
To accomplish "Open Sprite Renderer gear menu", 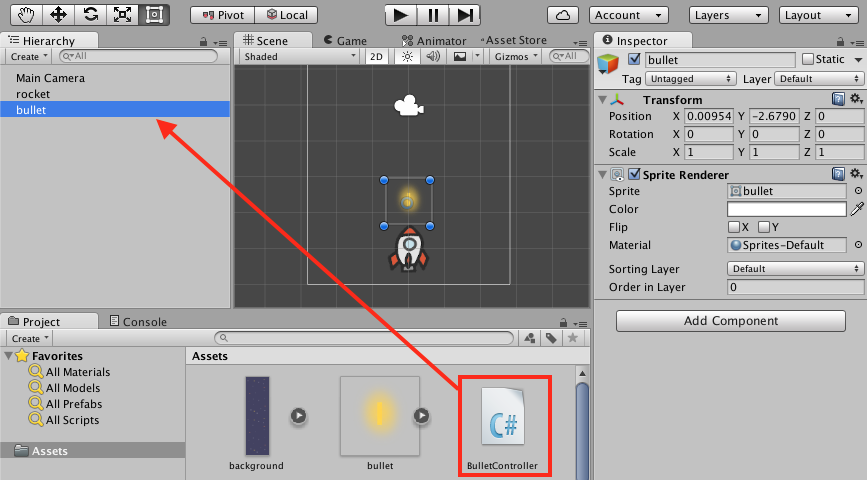I will click(856, 174).
